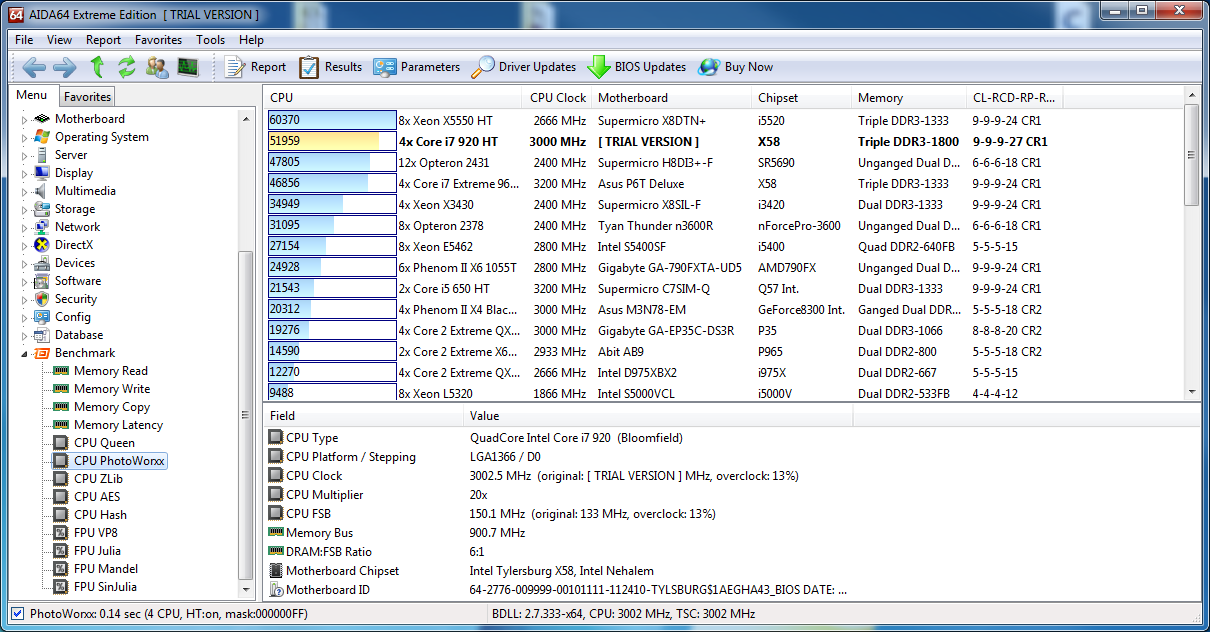
Task: Switch to the Favorites tab
Action: click(x=87, y=97)
